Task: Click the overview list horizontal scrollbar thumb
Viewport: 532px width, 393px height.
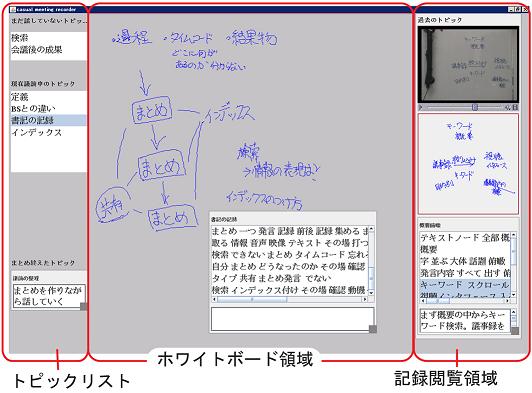Action: (x=438, y=301)
